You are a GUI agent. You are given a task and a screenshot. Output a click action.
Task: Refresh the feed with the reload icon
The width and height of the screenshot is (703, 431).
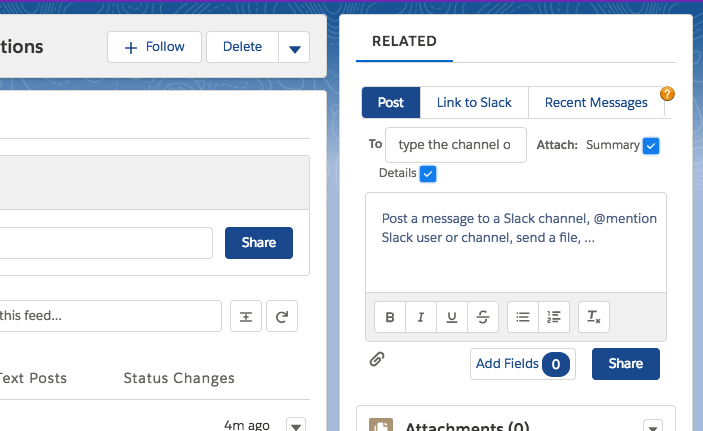click(x=282, y=316)
